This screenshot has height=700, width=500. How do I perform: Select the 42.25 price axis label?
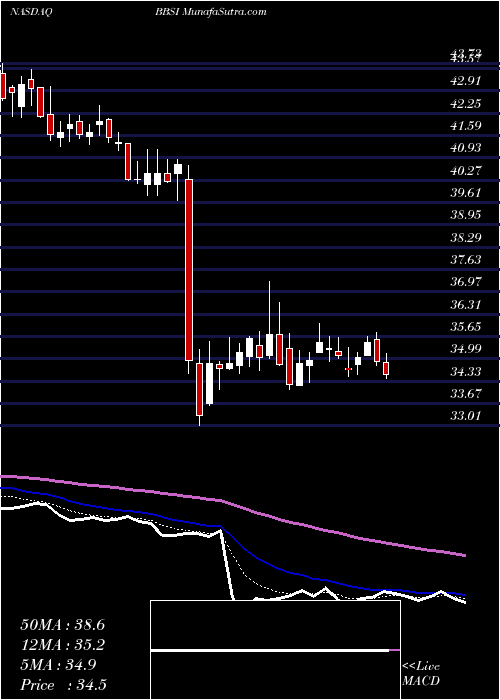[465, 103]
